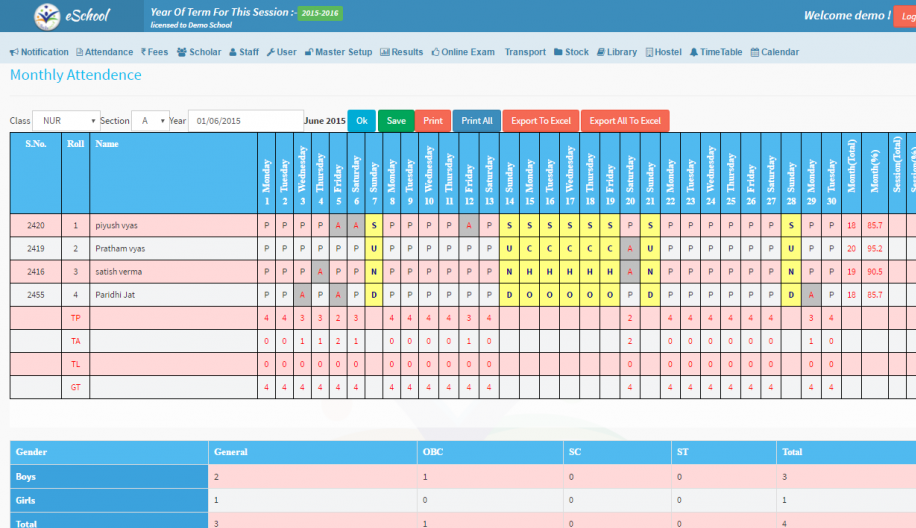Click the Month(Total) column header
This screenshot has width=916, height=528.
point(852,173)
